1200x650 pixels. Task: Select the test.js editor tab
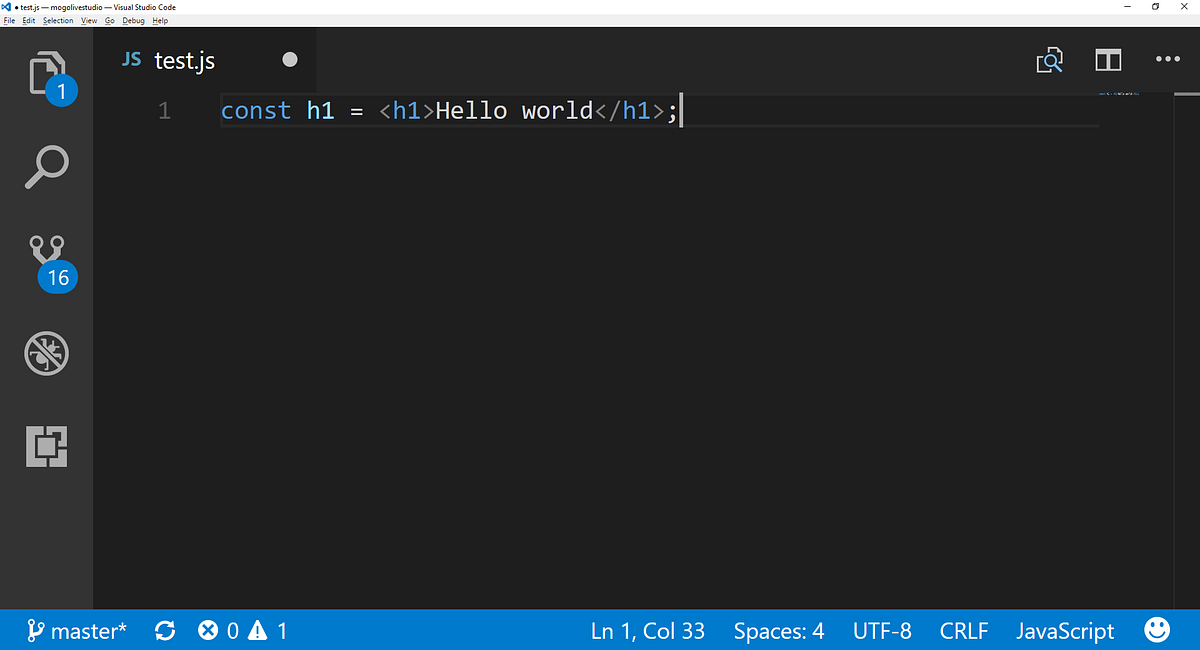184,60
